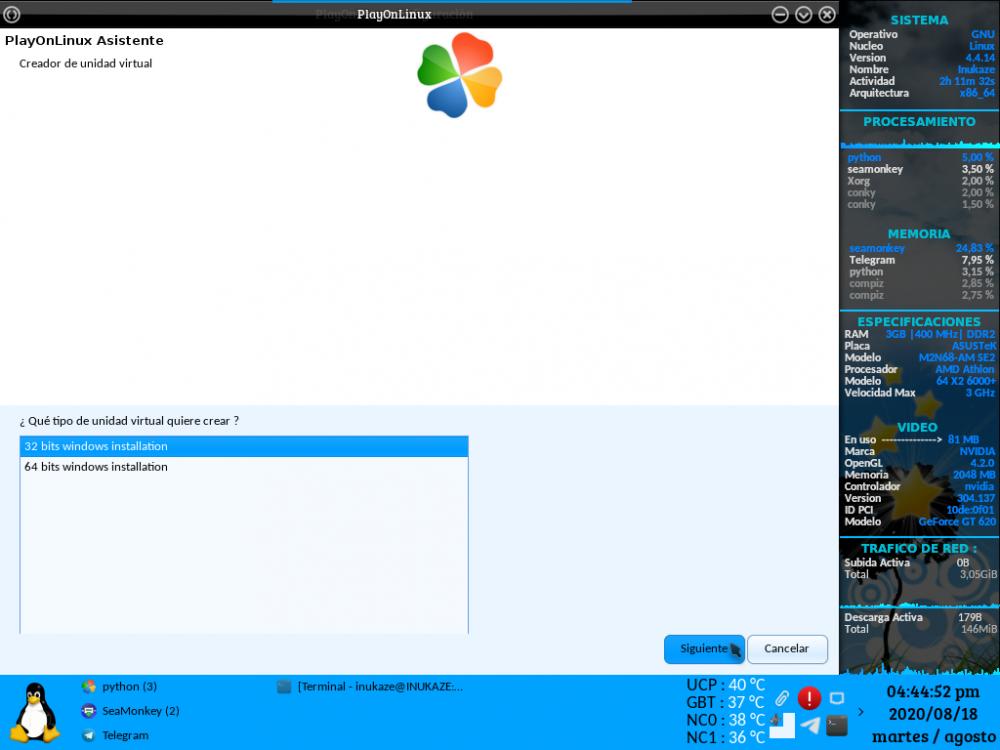Open the Telegram paper-plane tray icon

click(810, 725)
